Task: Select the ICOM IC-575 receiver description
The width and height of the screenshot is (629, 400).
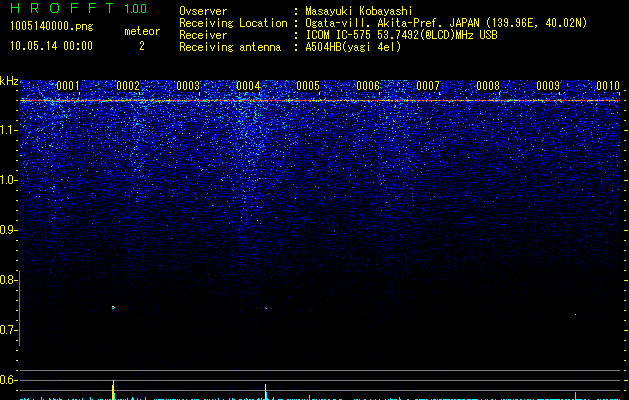Action: pos(401,35)
